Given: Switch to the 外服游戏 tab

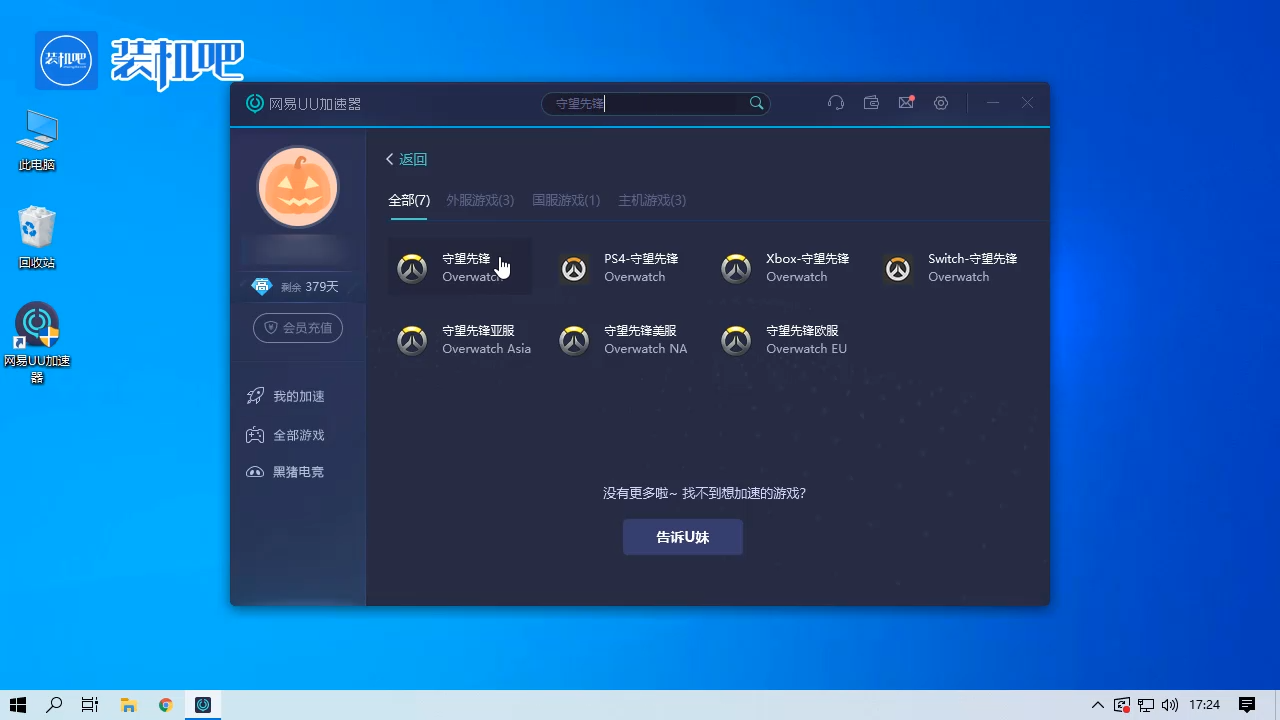Looking at the screenshot, I should coord(480,200).
